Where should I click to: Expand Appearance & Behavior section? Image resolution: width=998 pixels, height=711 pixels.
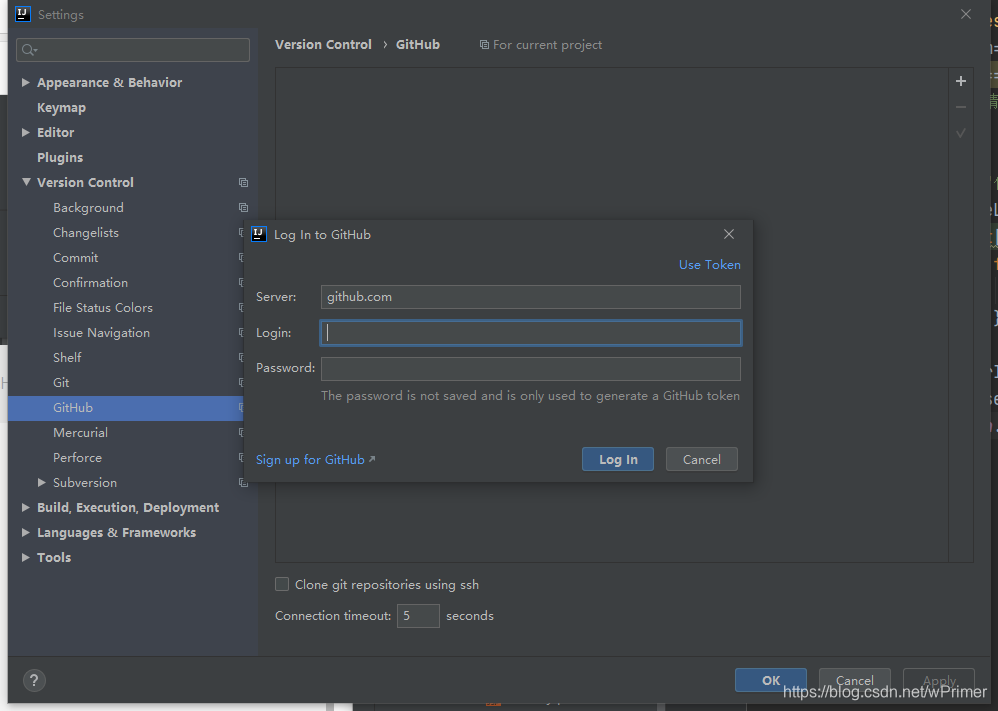point(25,82)
